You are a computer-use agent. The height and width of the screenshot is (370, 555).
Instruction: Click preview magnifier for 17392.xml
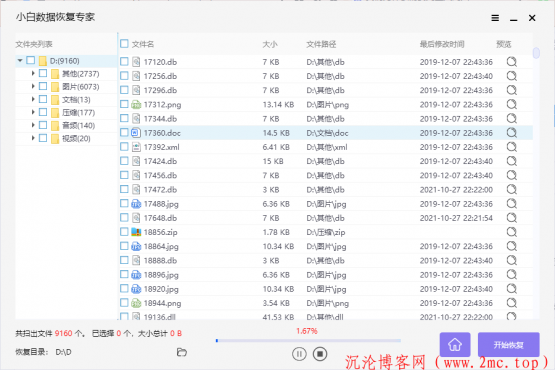click(511, 147)
